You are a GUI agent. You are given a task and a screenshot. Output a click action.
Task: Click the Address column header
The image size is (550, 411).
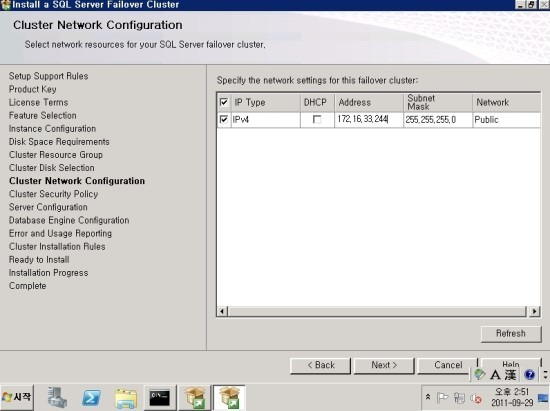[369, 102]
